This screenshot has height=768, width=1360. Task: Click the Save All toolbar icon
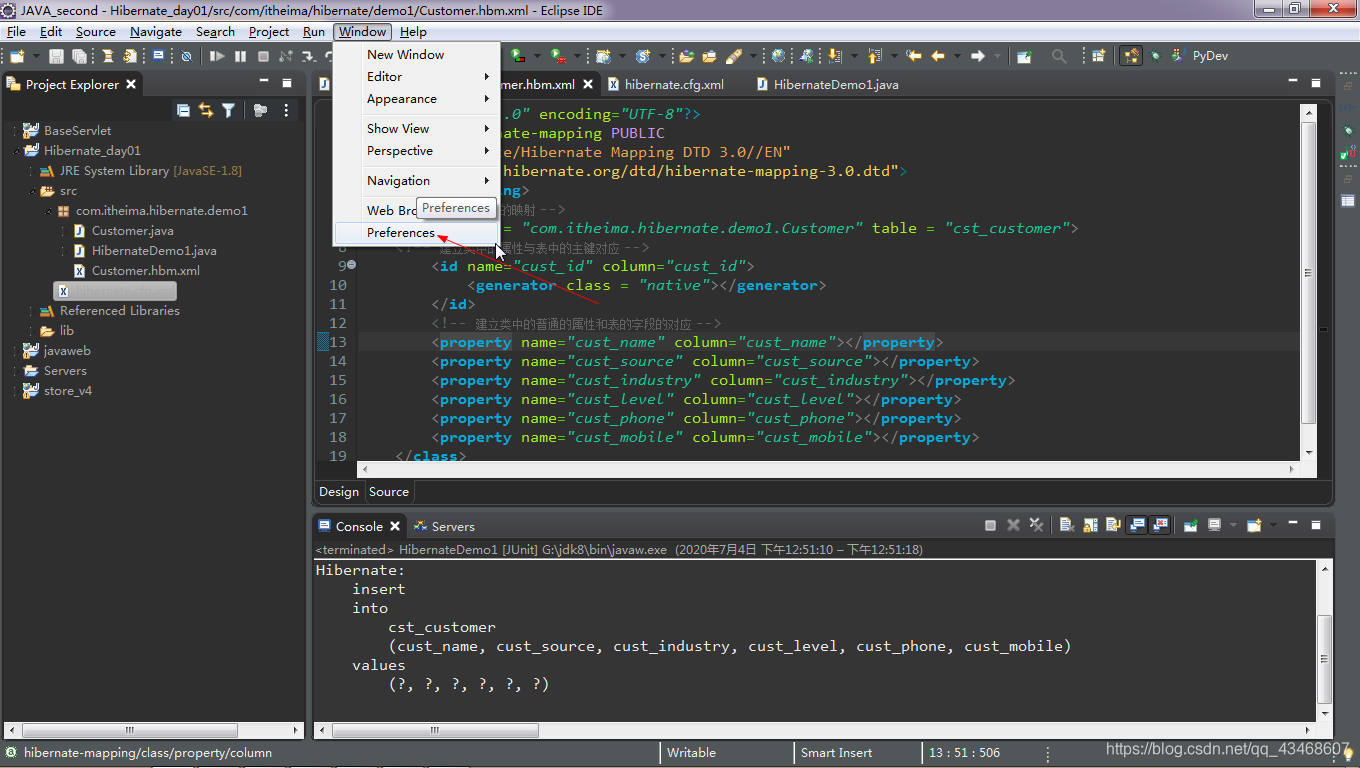tap(79, 56)
